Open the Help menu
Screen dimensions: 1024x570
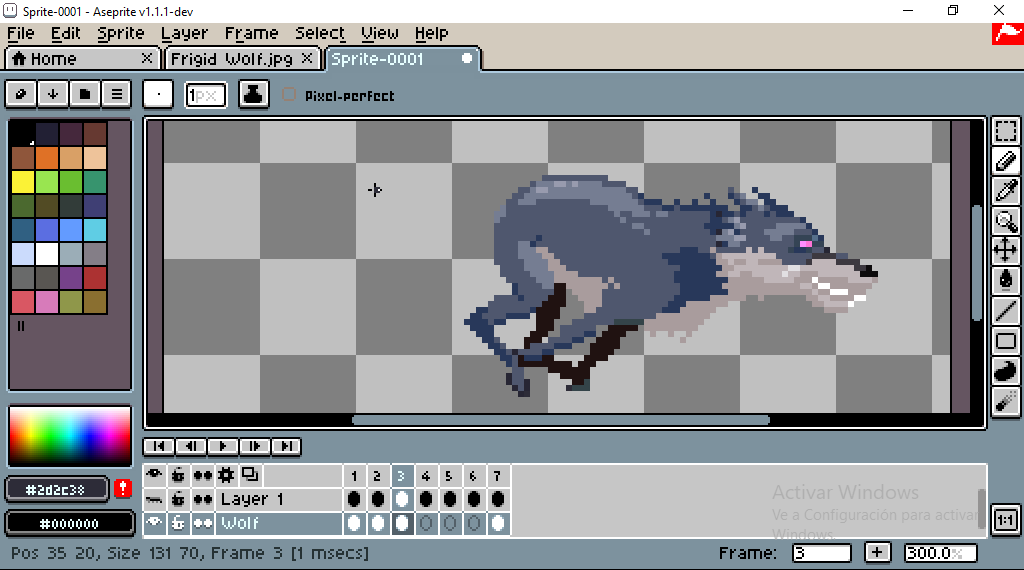pos(431,33)
